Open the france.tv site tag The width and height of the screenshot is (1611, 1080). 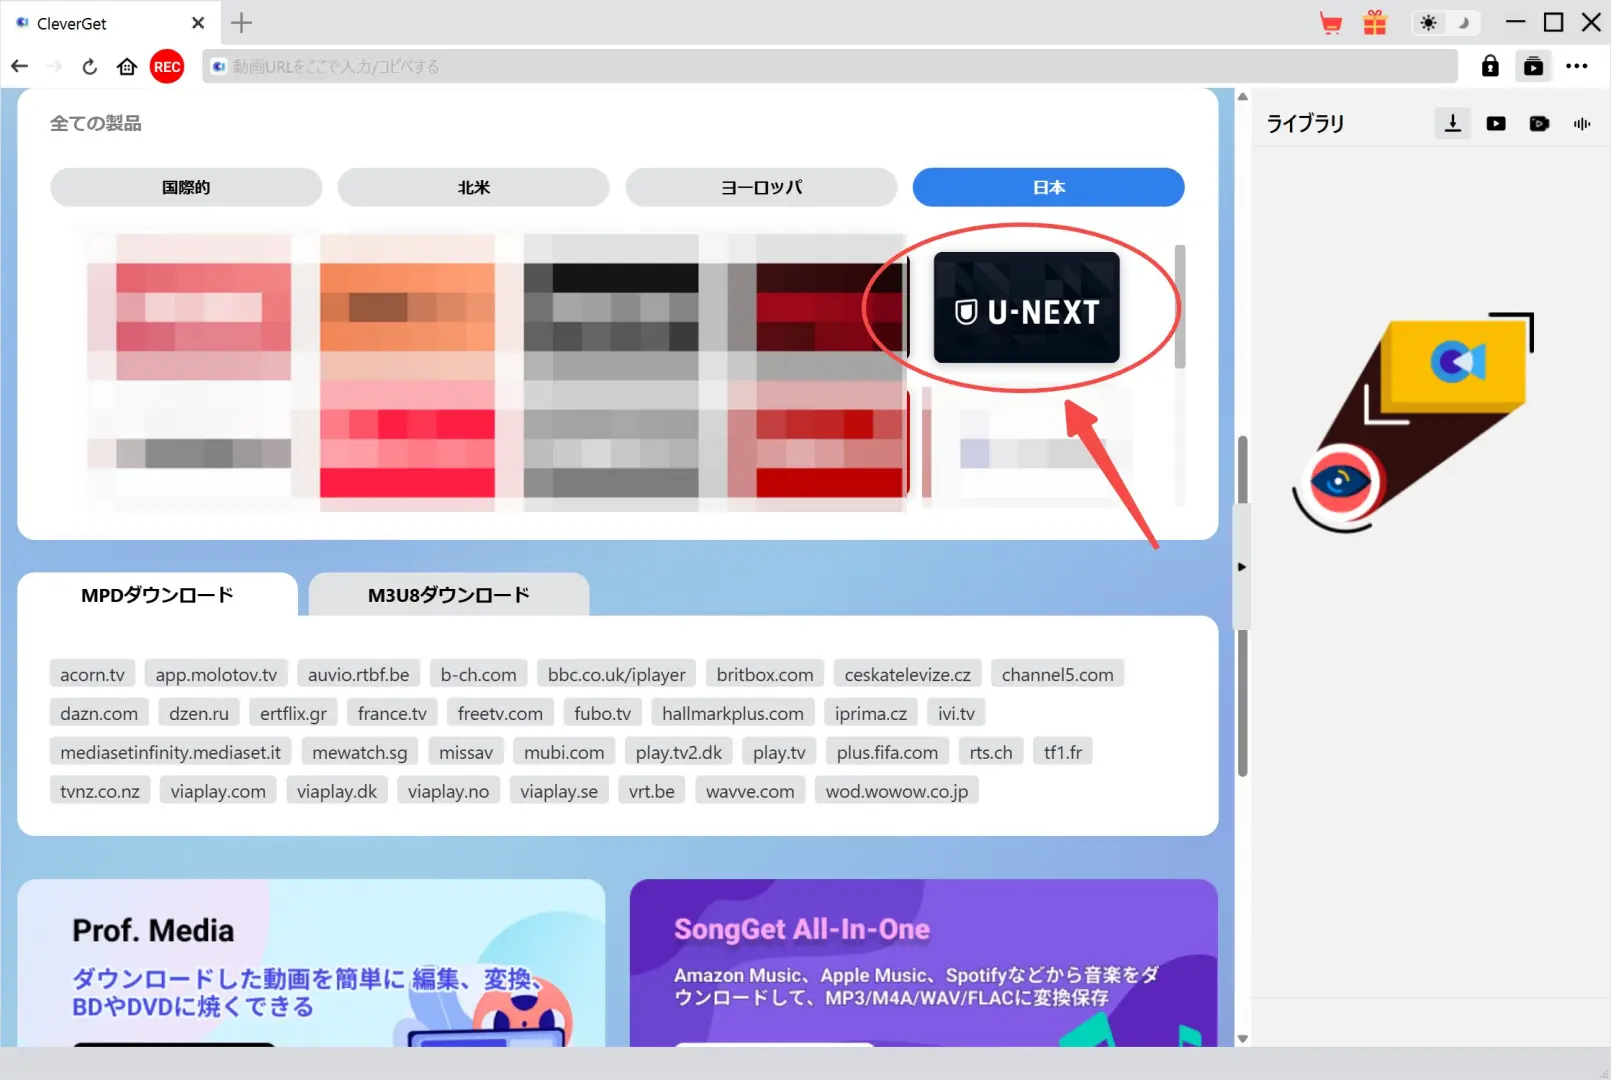pos(392,713)
